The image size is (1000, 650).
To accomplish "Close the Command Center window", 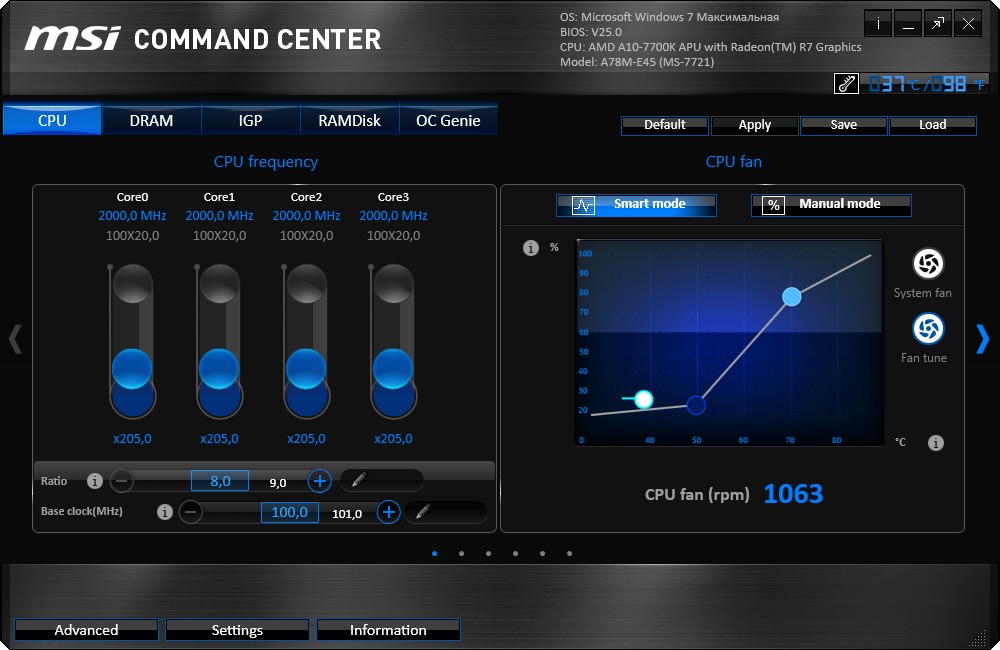I will pyautogui.click(x=968, y=24).
